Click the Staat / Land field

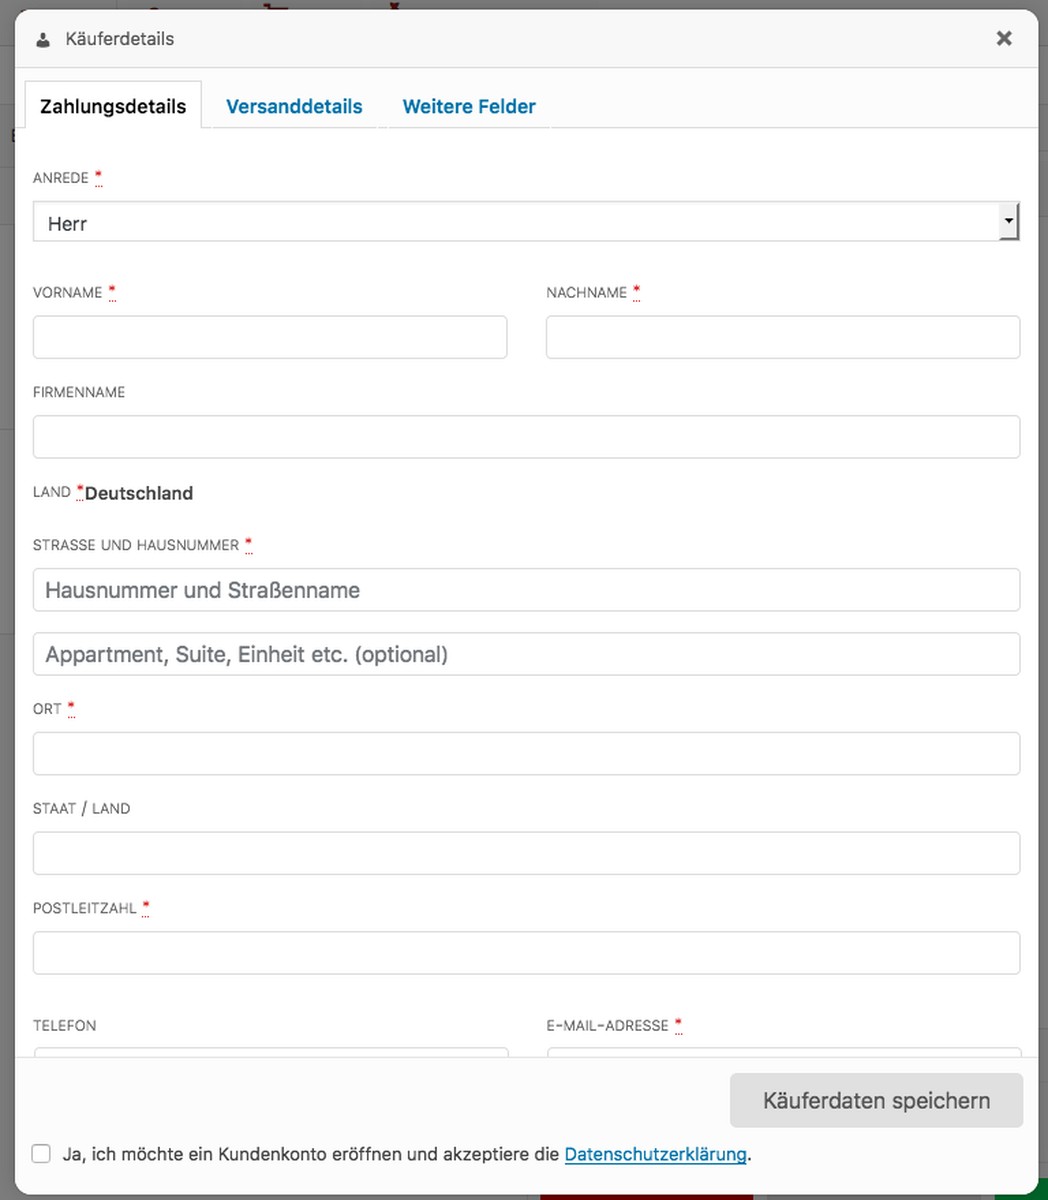[x=526, y=853]
